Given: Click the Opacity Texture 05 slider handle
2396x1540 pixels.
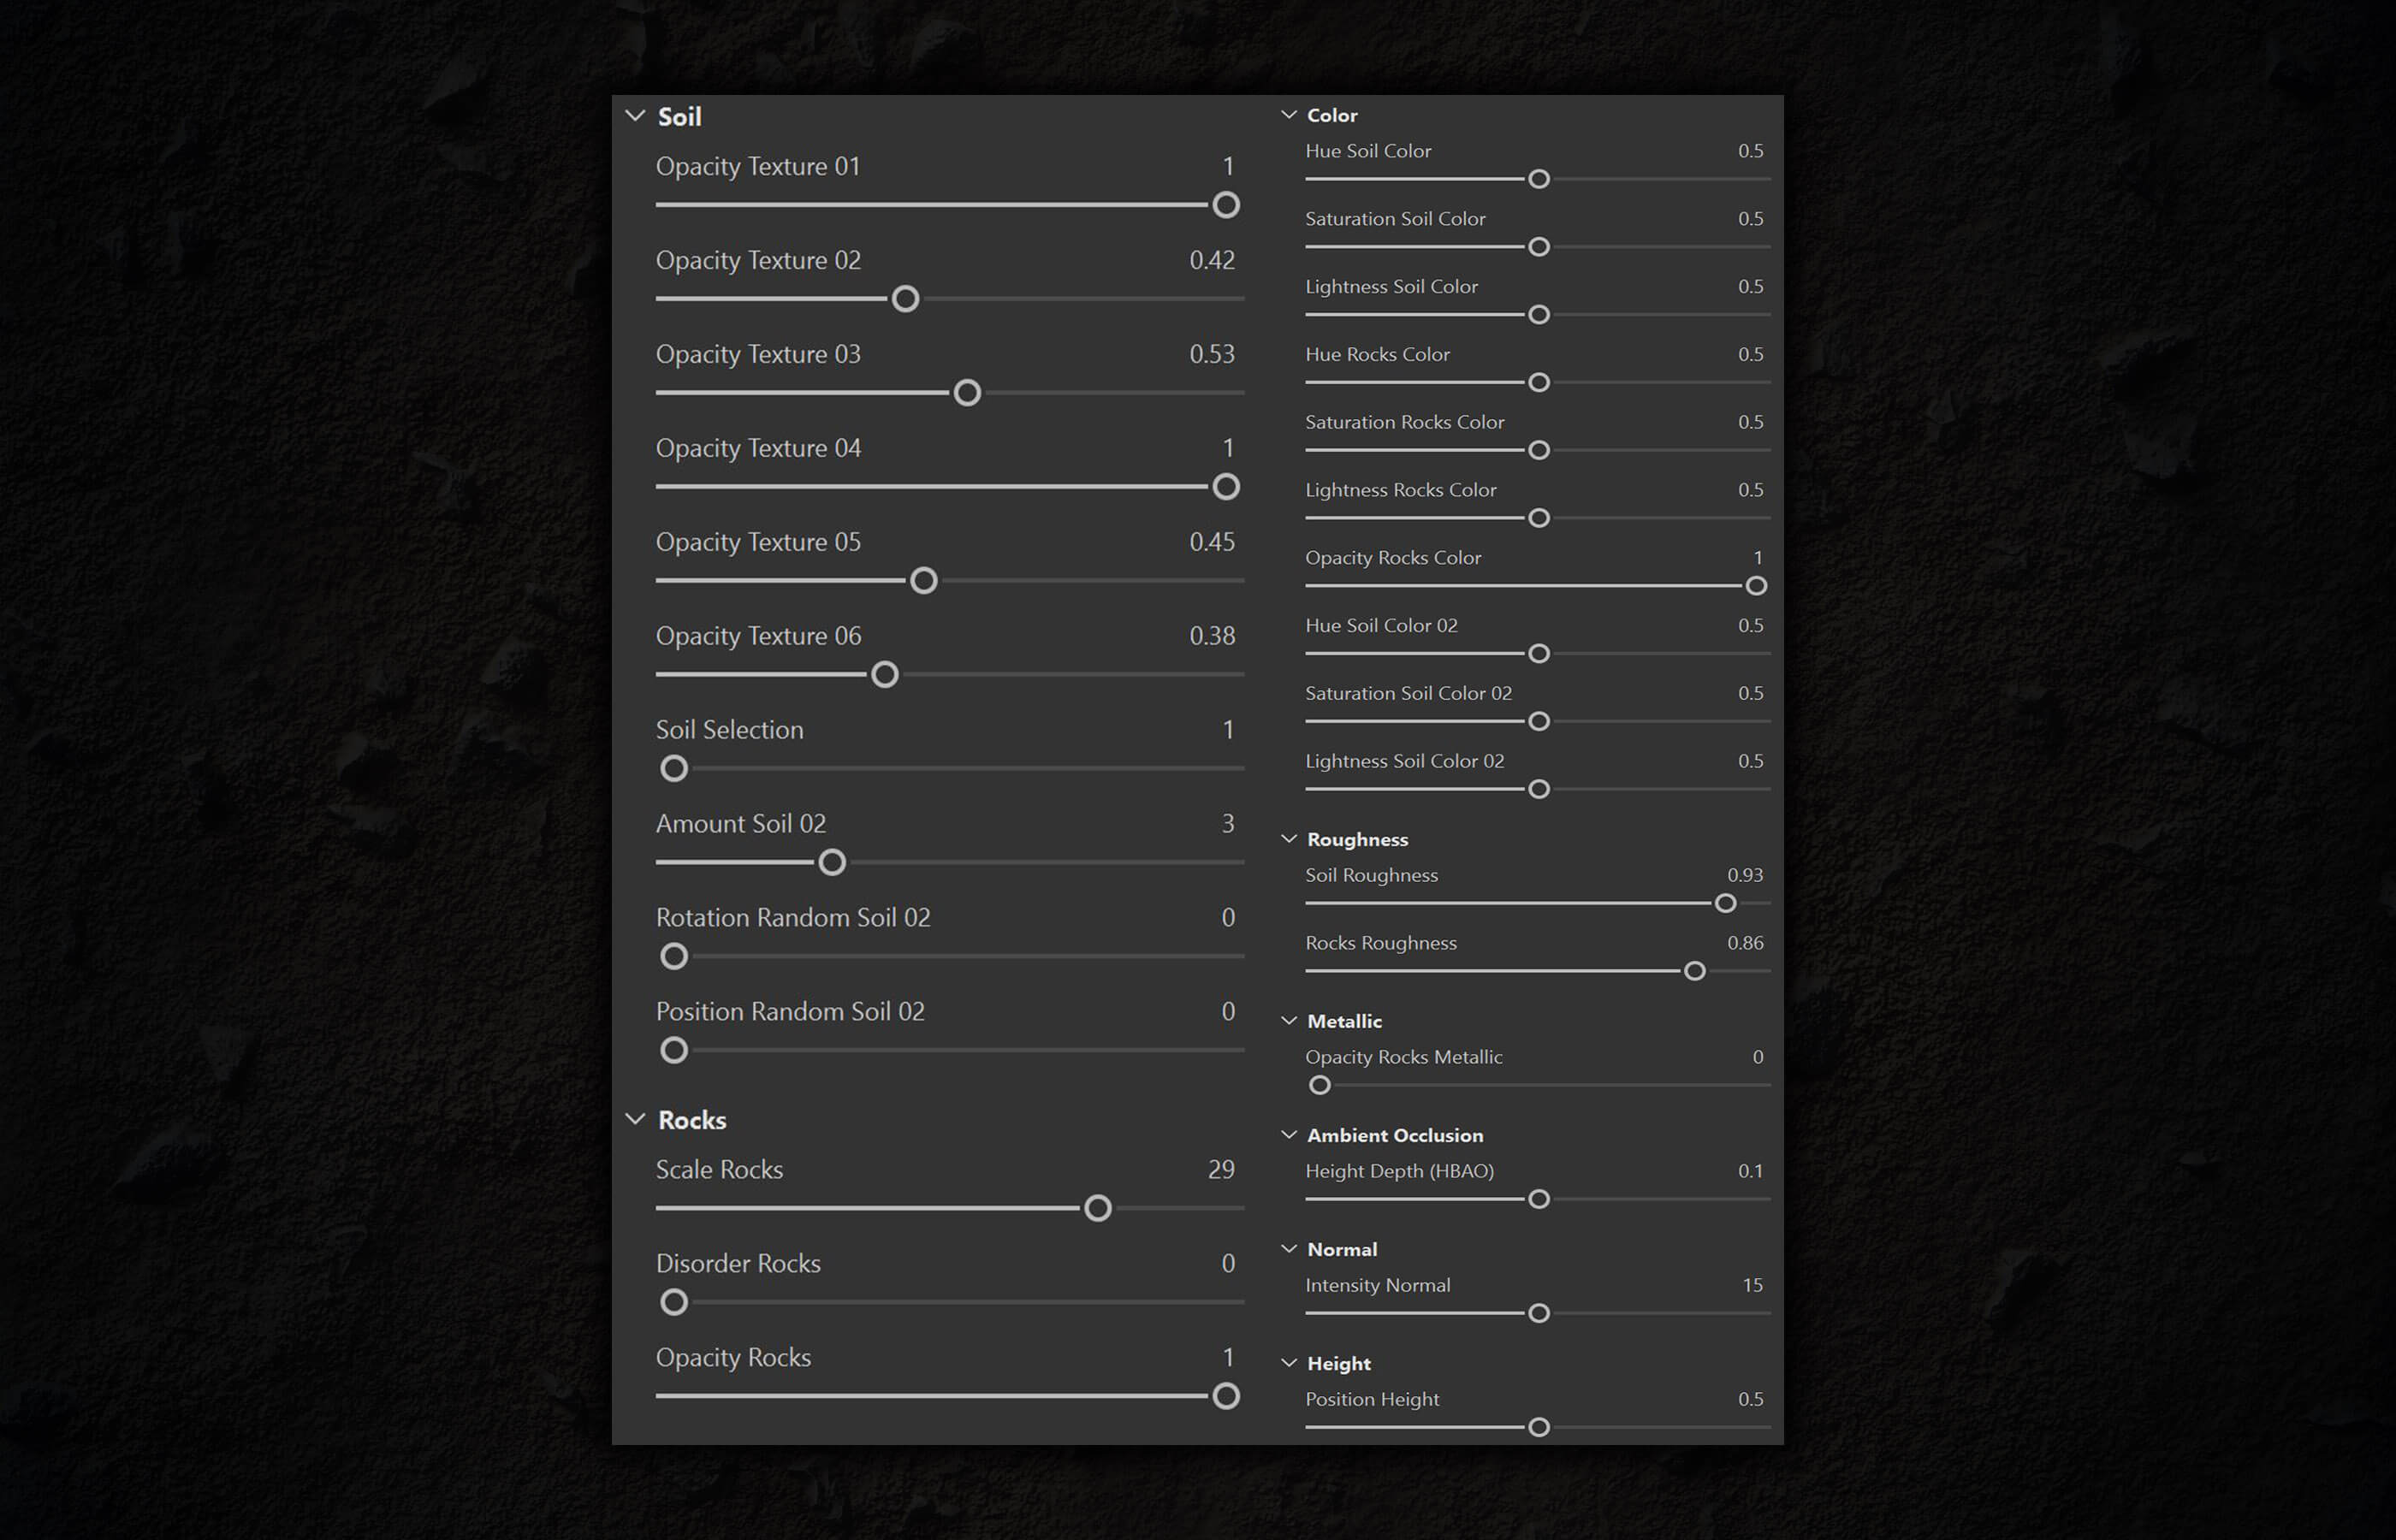Looking at the screenshot, I should tap(924, 581).
